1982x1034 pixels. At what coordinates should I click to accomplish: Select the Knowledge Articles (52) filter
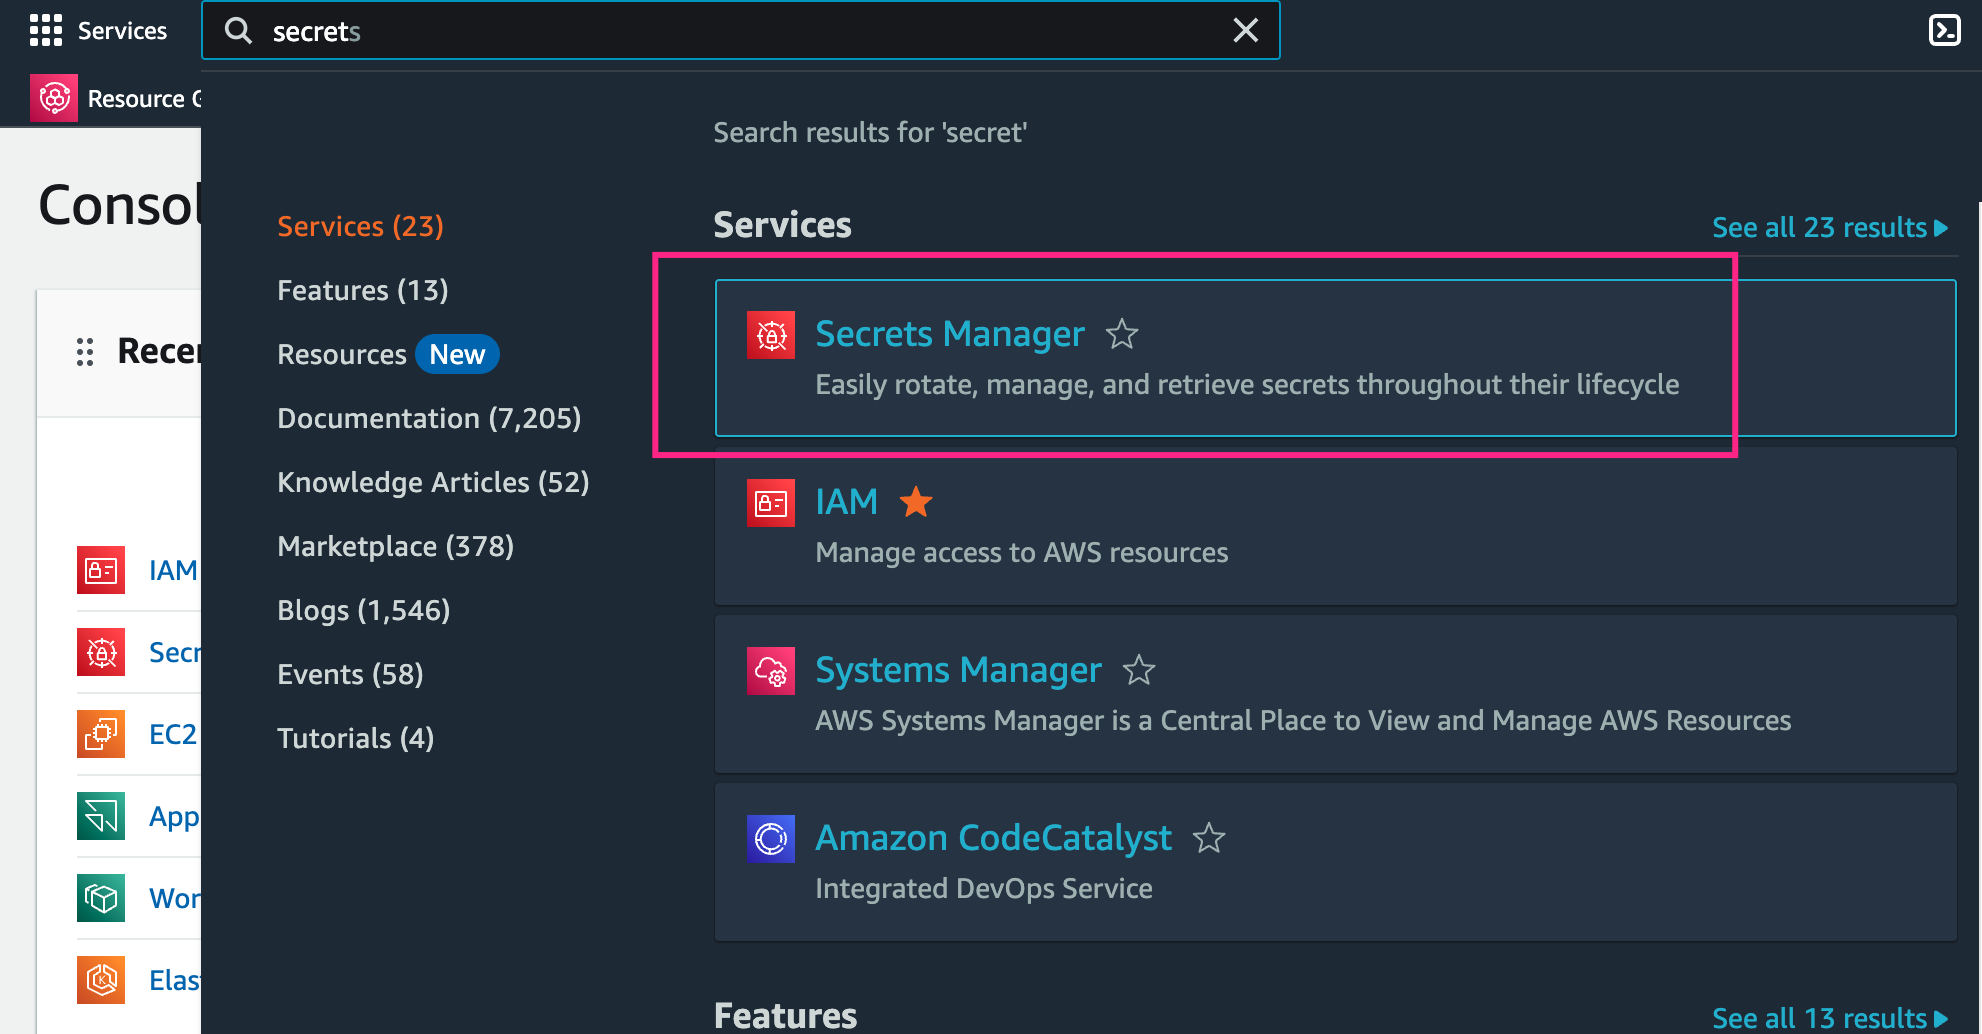click(x=433, y=483)
